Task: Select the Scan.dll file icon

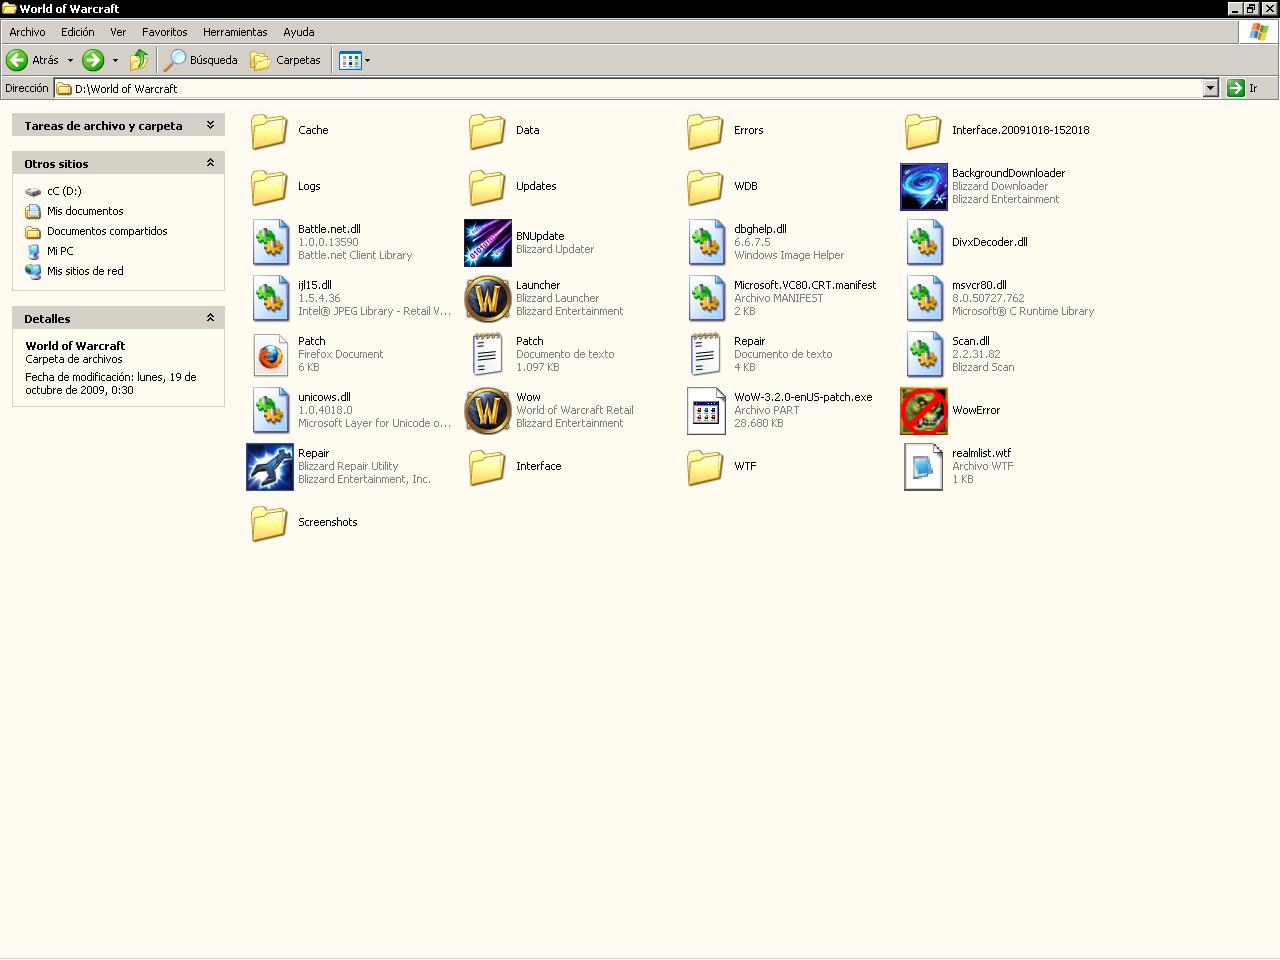Action: click(924, 355)
